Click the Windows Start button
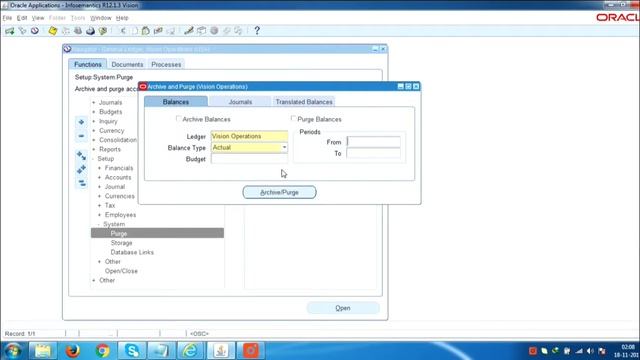 (13, 351)
